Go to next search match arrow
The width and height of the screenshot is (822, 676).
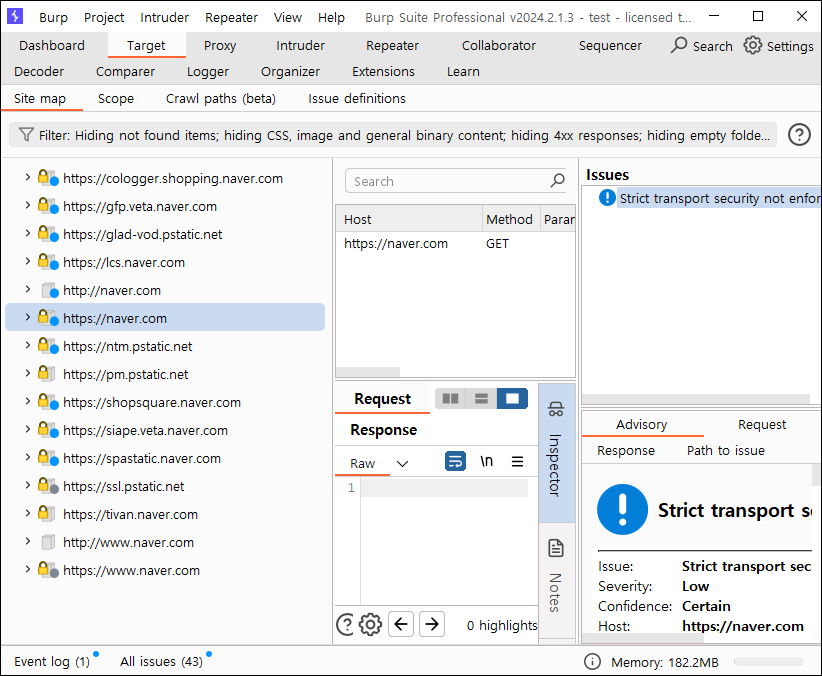point(432,624)
